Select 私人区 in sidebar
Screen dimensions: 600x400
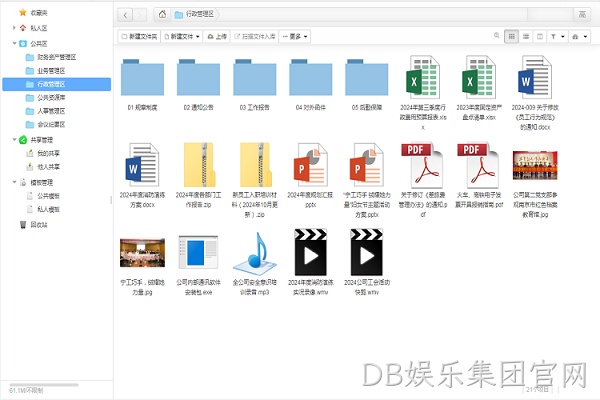[x=34, y=28]
